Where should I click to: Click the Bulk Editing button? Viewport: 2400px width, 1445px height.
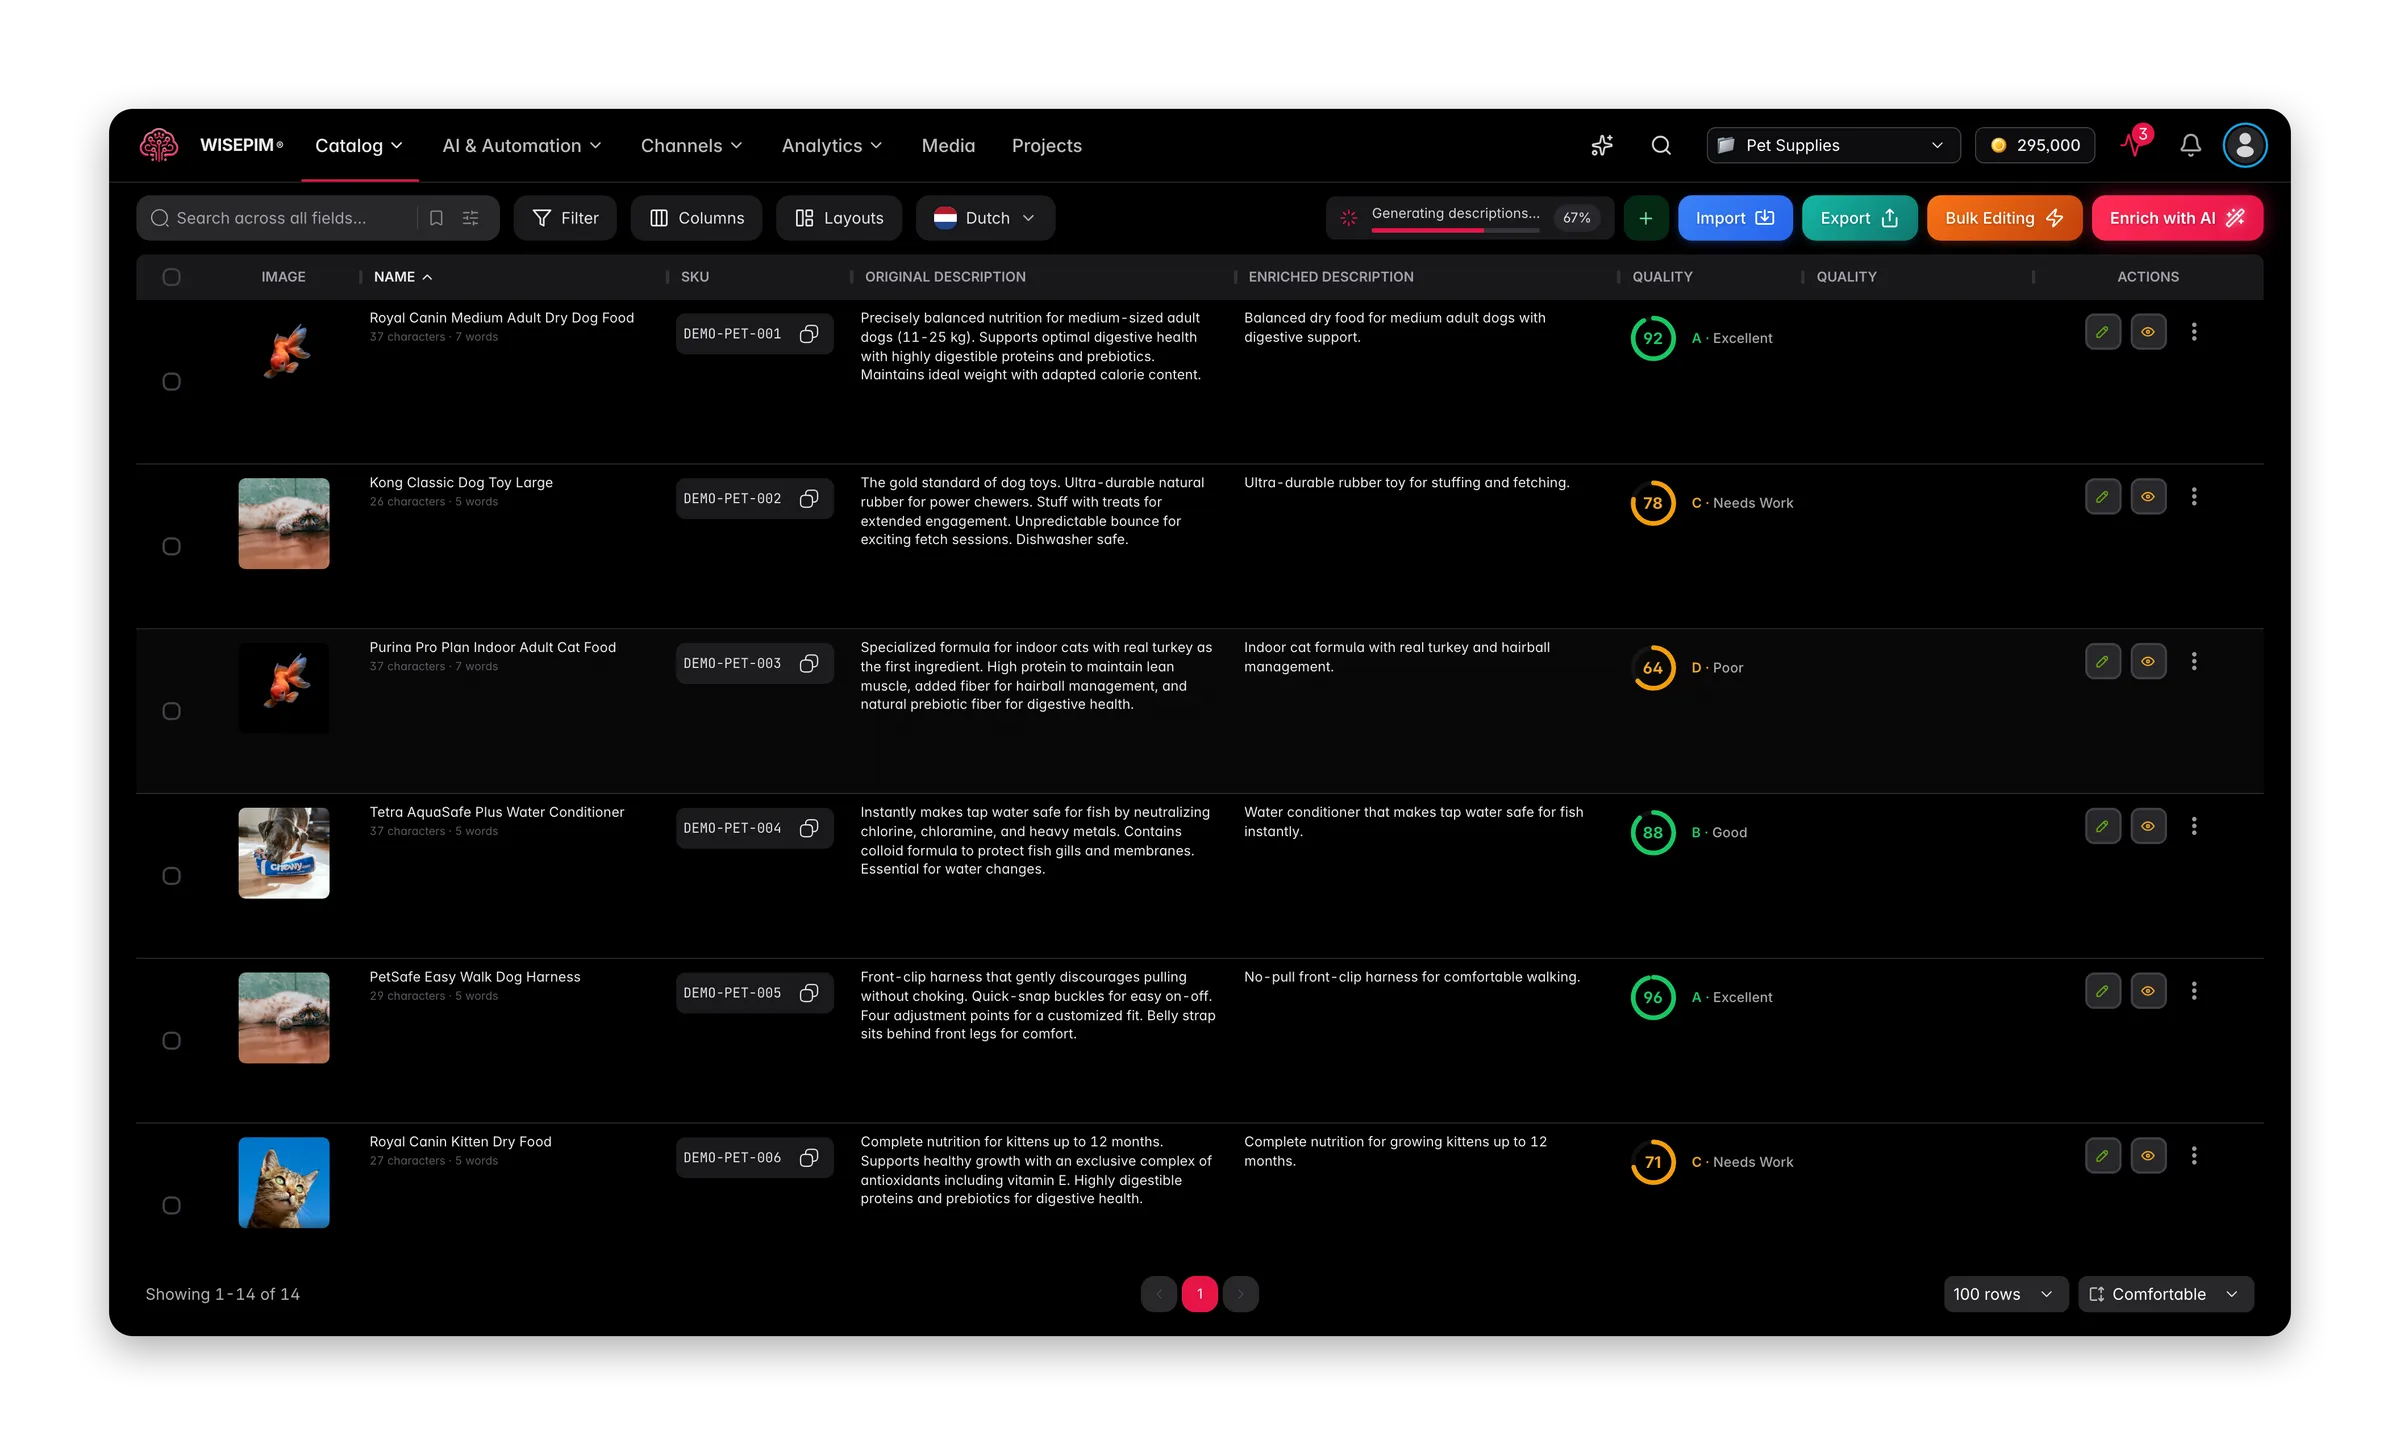[2004, 218]
